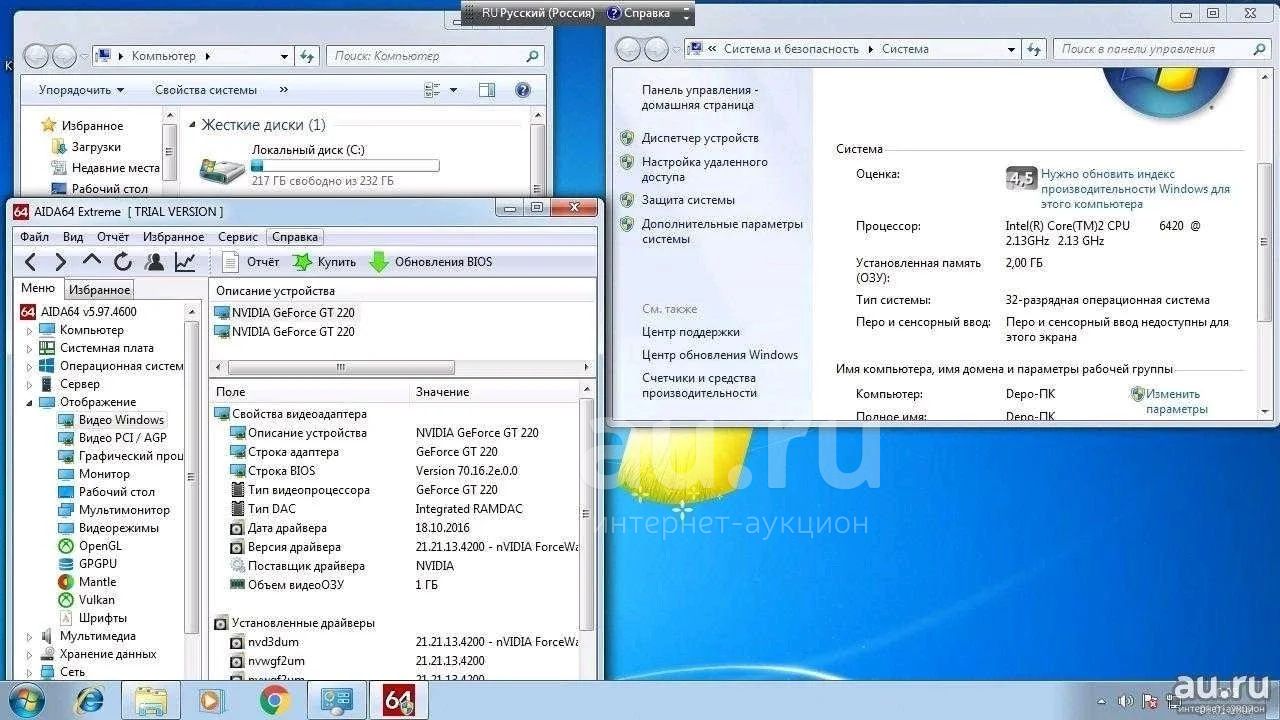Open the AIDA64 user icon tool
Image resolution: width=1280 pixels, height=720 pixels.
coord(154,262)
